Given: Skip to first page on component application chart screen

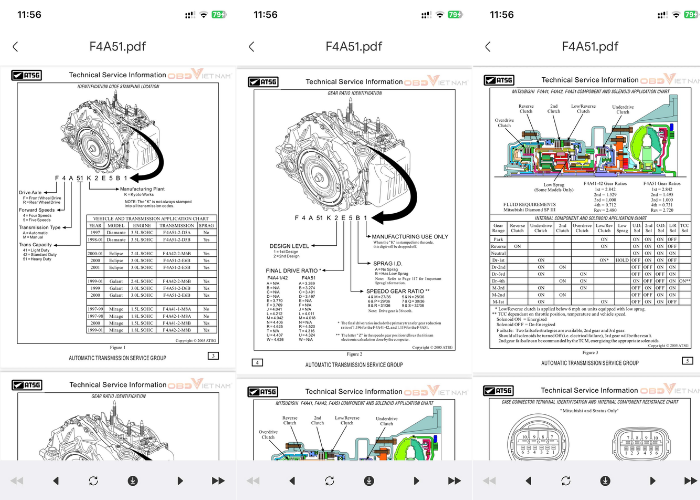Looking at the screenshot, I should coord(489,481).
